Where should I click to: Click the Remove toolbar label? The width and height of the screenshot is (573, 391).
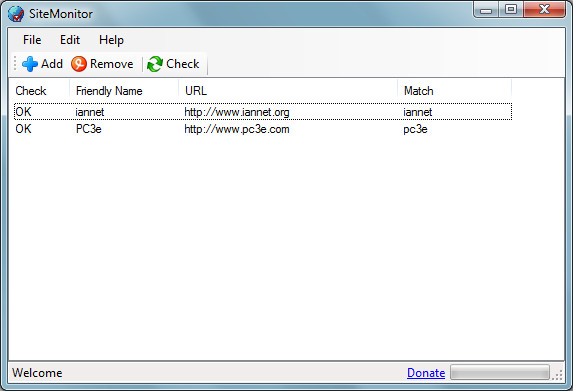point(111,64)
